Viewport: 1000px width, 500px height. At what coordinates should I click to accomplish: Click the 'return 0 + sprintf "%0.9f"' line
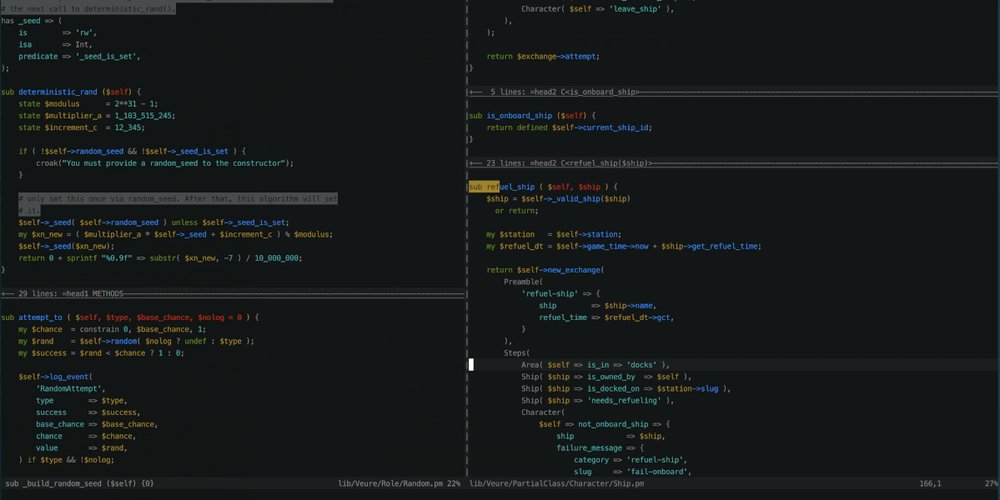coord(160,258)
